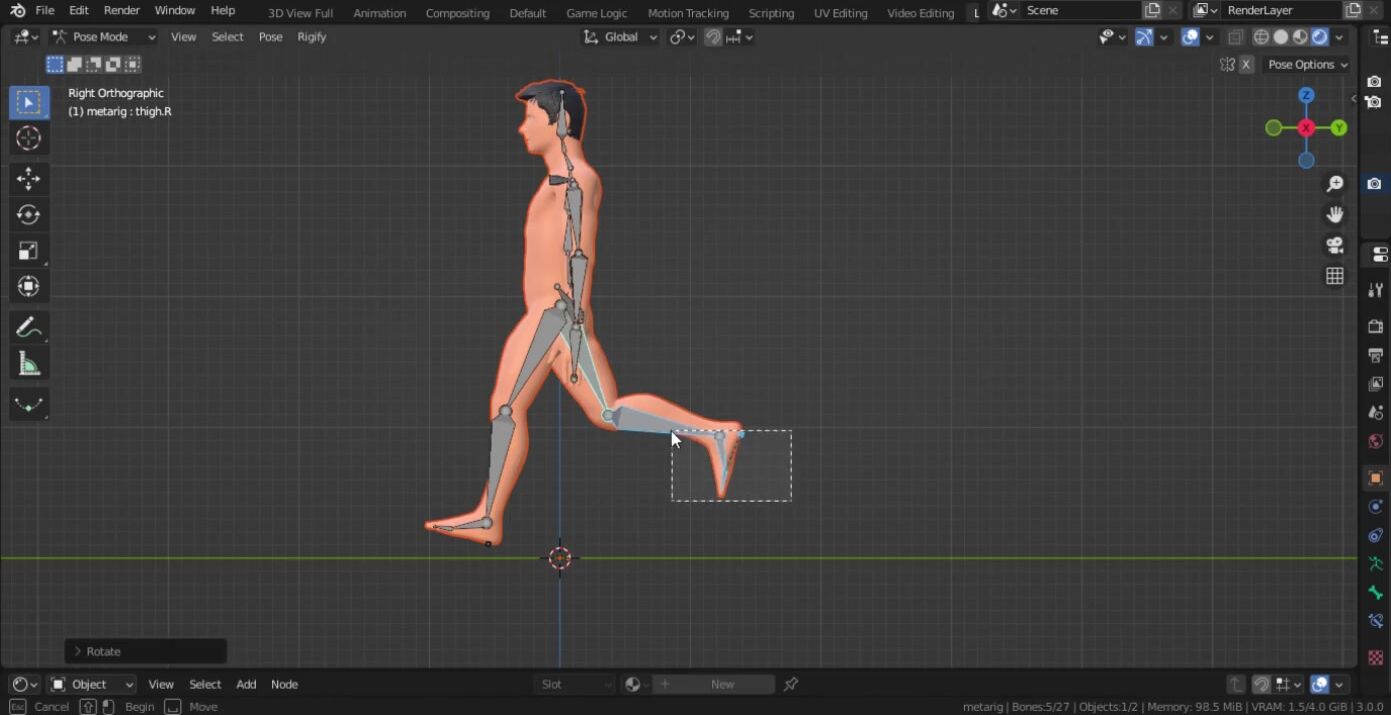Screen dimensions: 1391x715
Task: Select the Rotate tool in toolbar
Action: click(28, 215)
